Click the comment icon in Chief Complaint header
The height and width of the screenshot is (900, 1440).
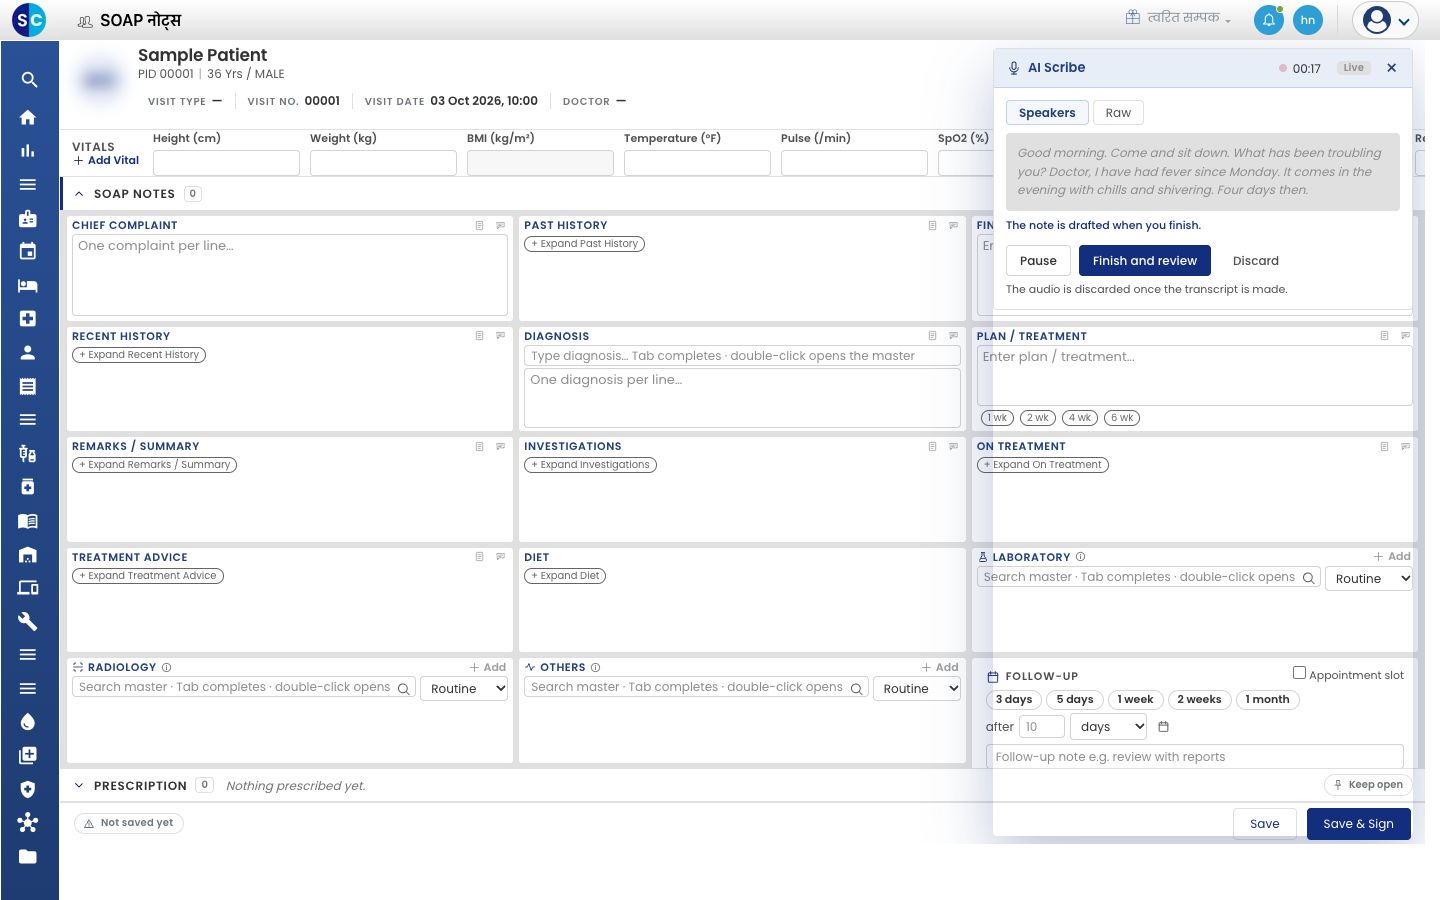click(x=501, y=226)
